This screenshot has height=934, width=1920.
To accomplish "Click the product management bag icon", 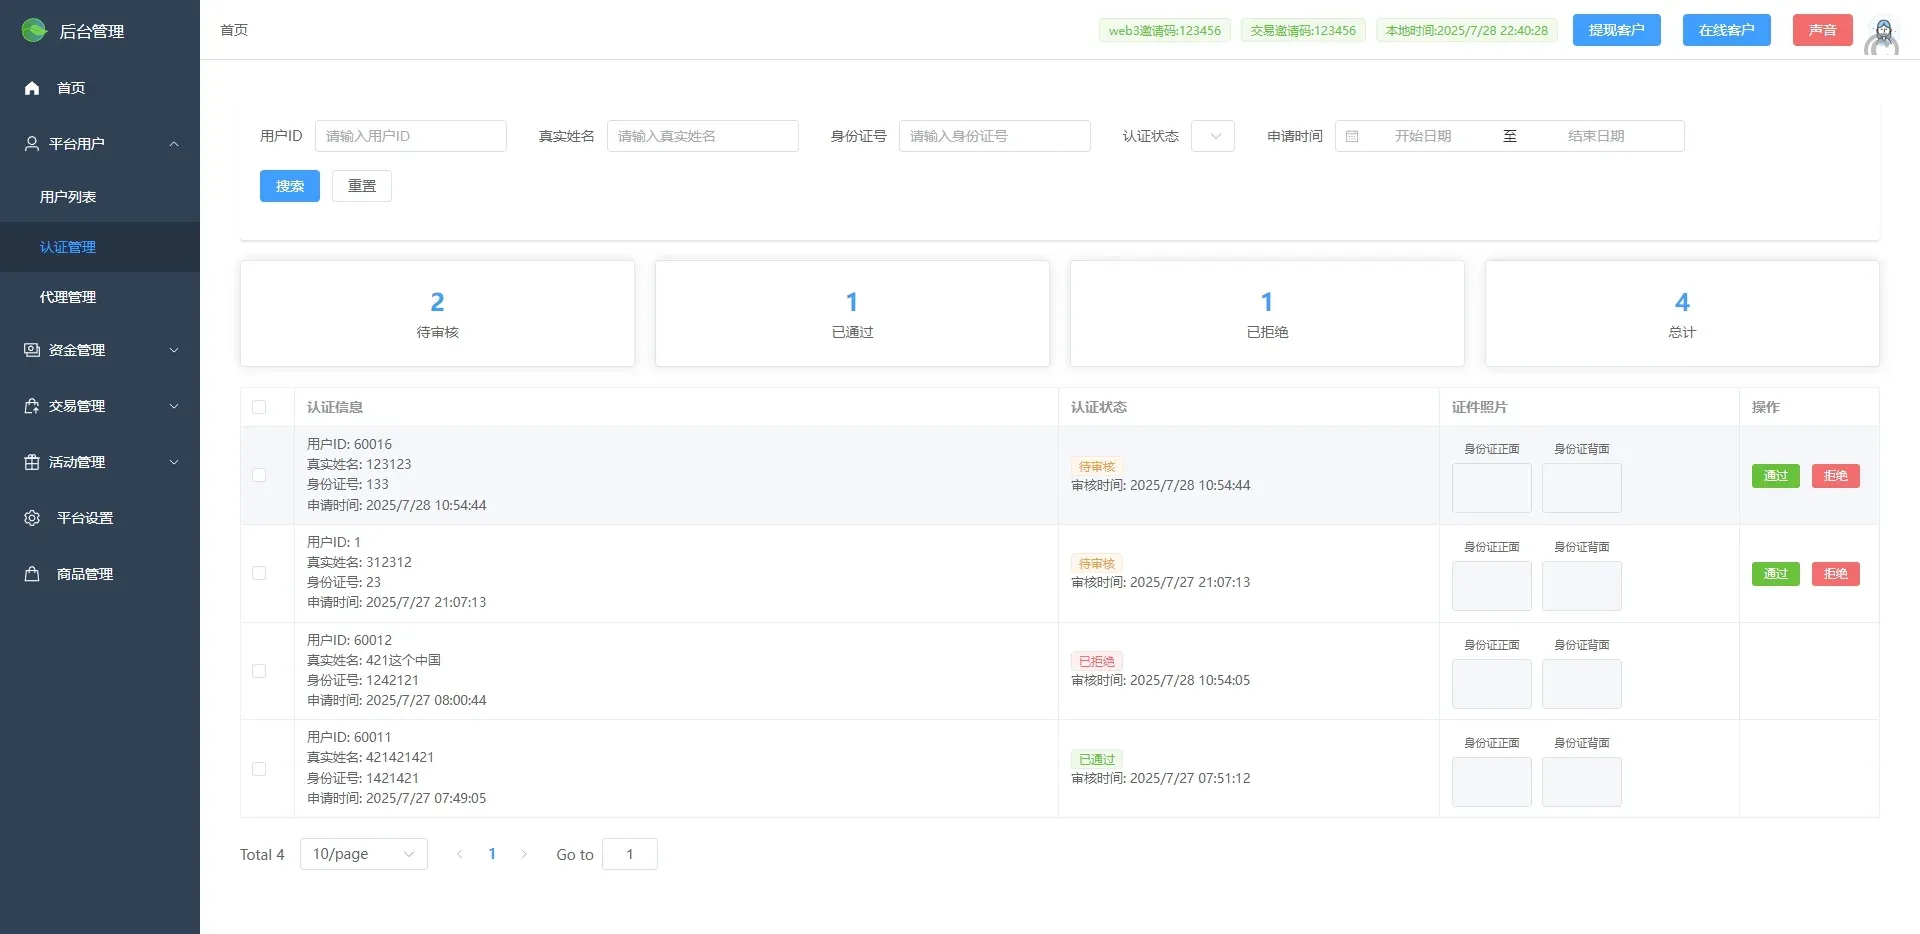I will point(32,574).
